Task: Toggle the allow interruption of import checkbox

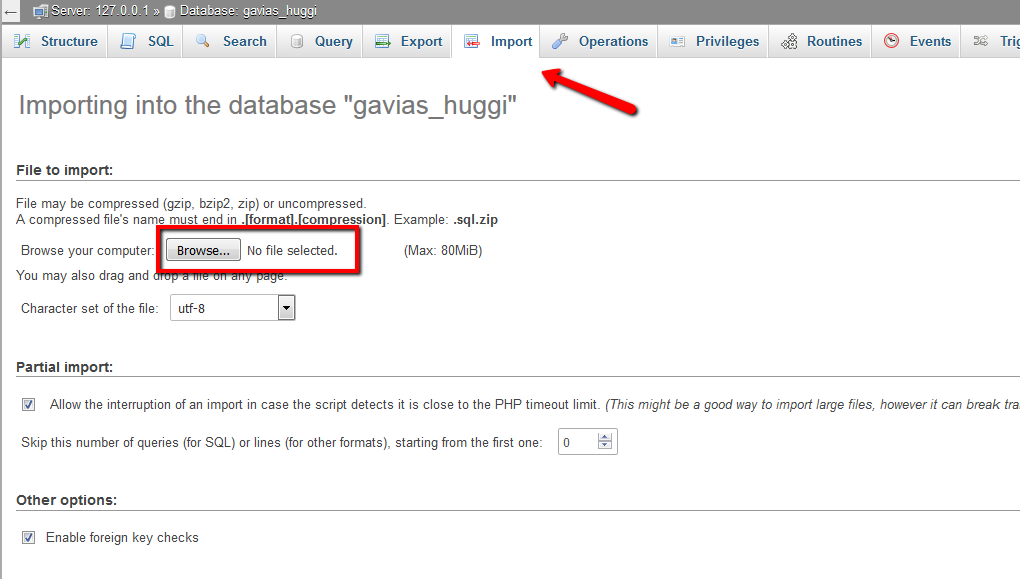Action: [x=29, y=405]
